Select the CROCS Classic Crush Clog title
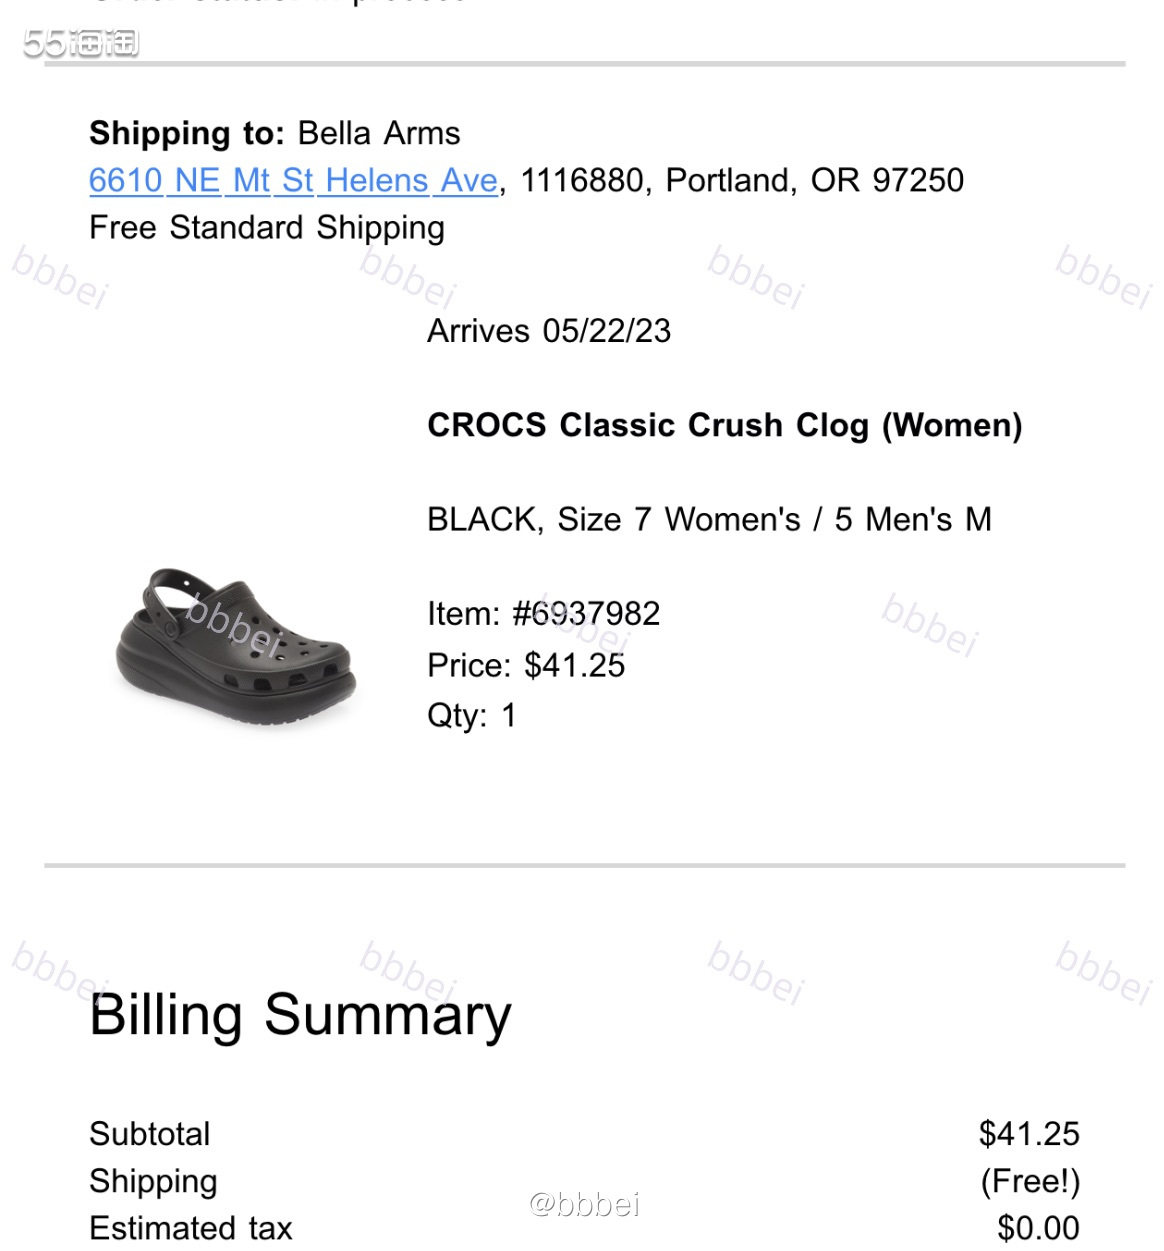The height and width of the screenshot is (1251, 1164). tap(724, 426)
